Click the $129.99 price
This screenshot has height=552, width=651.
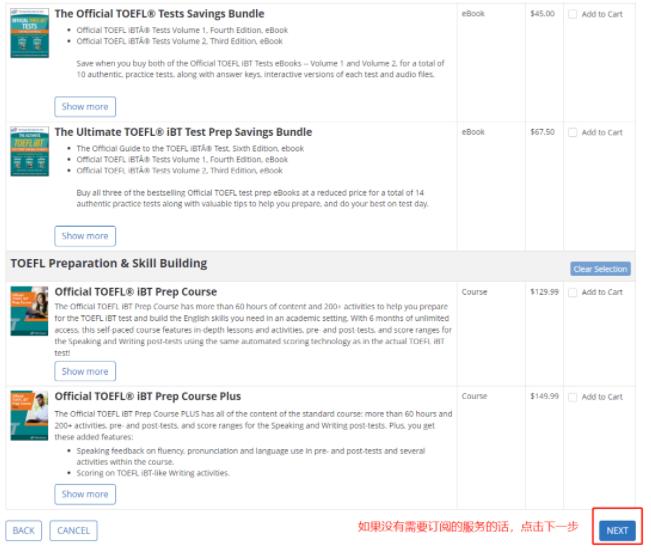[x=544, y=292]
